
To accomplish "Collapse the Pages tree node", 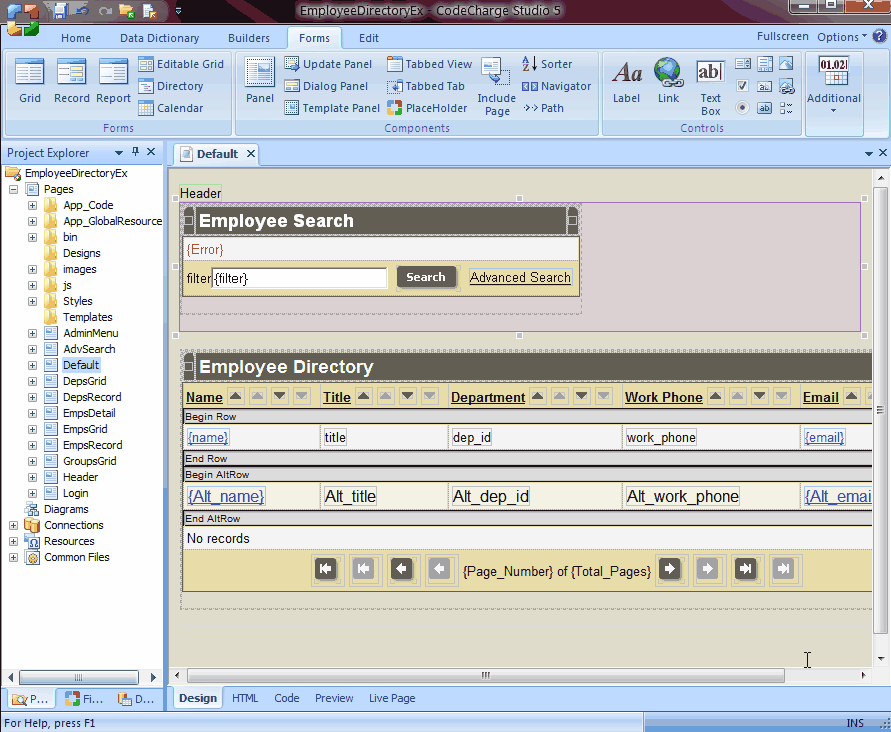I will 13,189.
